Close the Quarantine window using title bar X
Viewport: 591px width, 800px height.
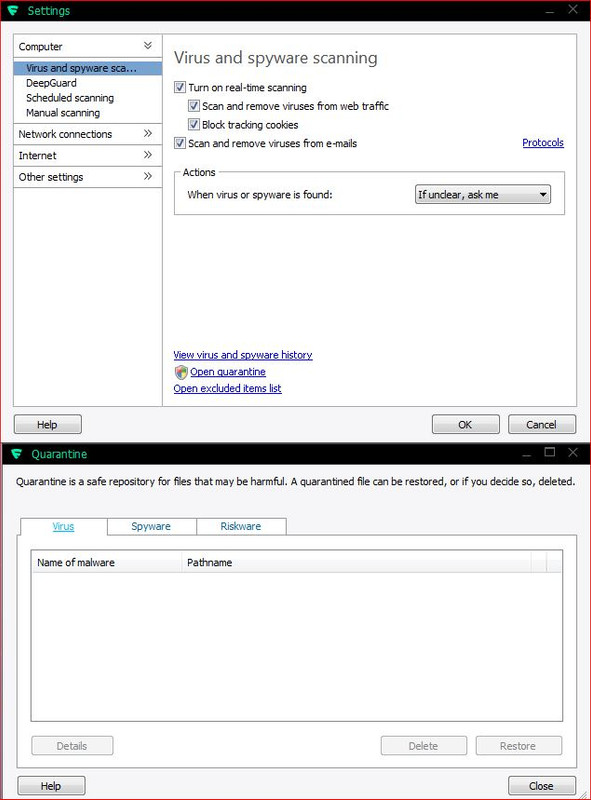click(x=573, y=453)
